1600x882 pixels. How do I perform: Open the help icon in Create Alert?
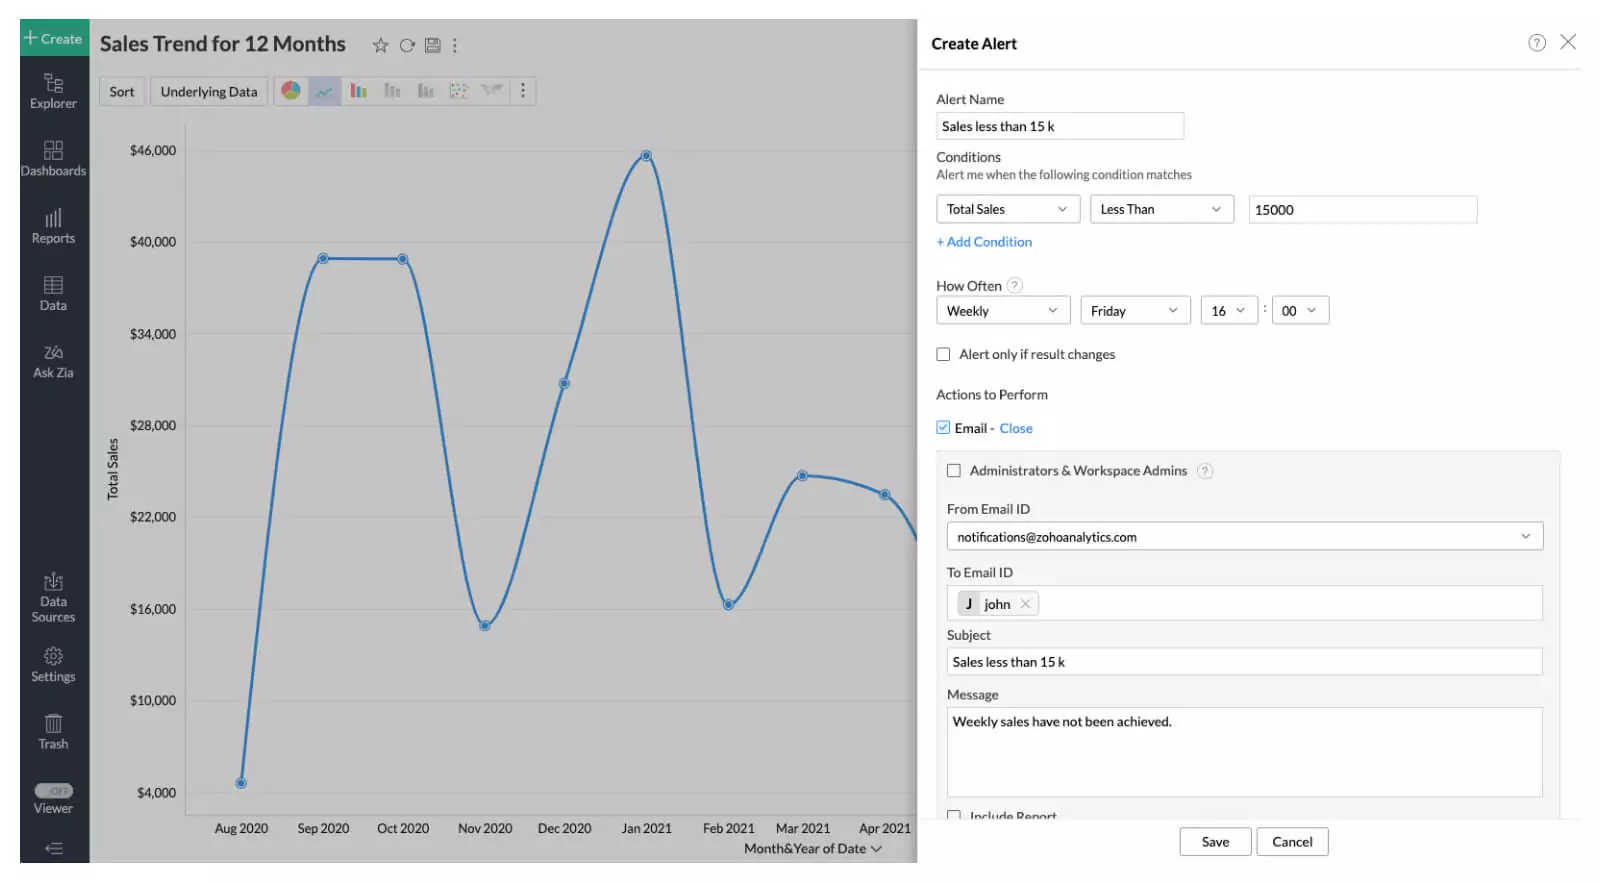click(x=1536, y=42)
